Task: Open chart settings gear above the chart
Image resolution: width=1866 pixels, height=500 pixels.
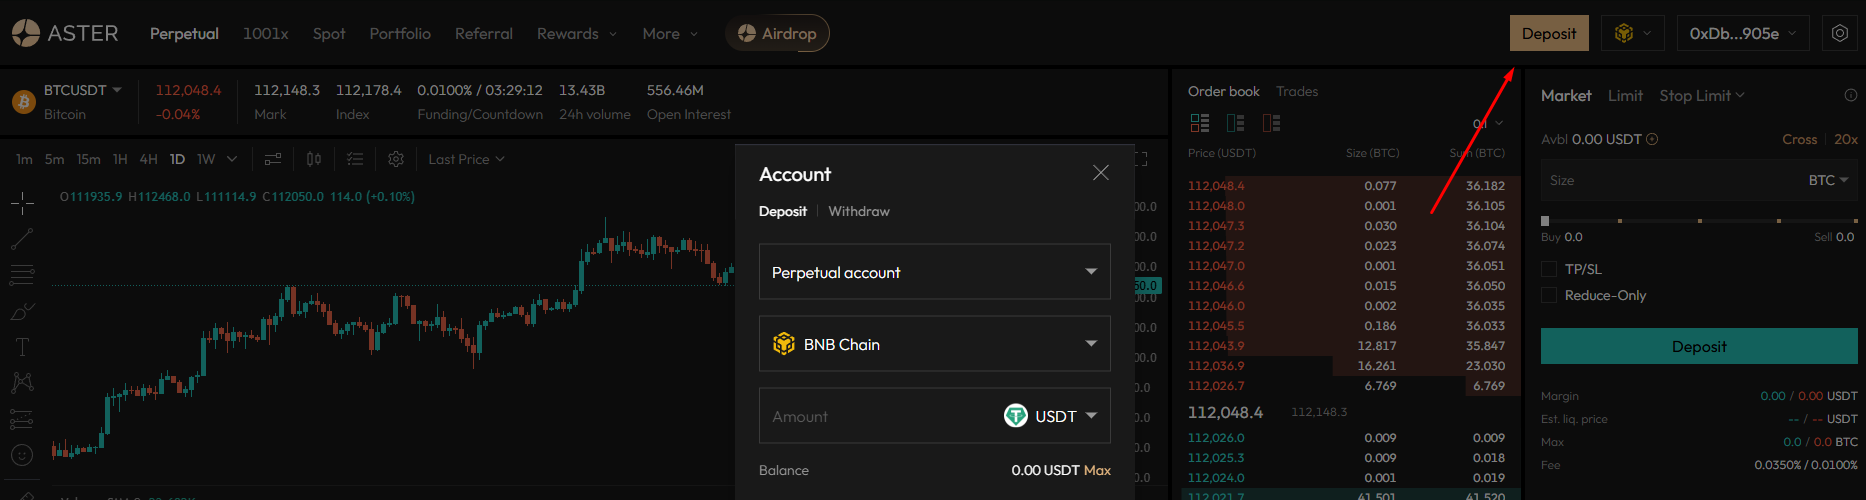Action: 396,159
